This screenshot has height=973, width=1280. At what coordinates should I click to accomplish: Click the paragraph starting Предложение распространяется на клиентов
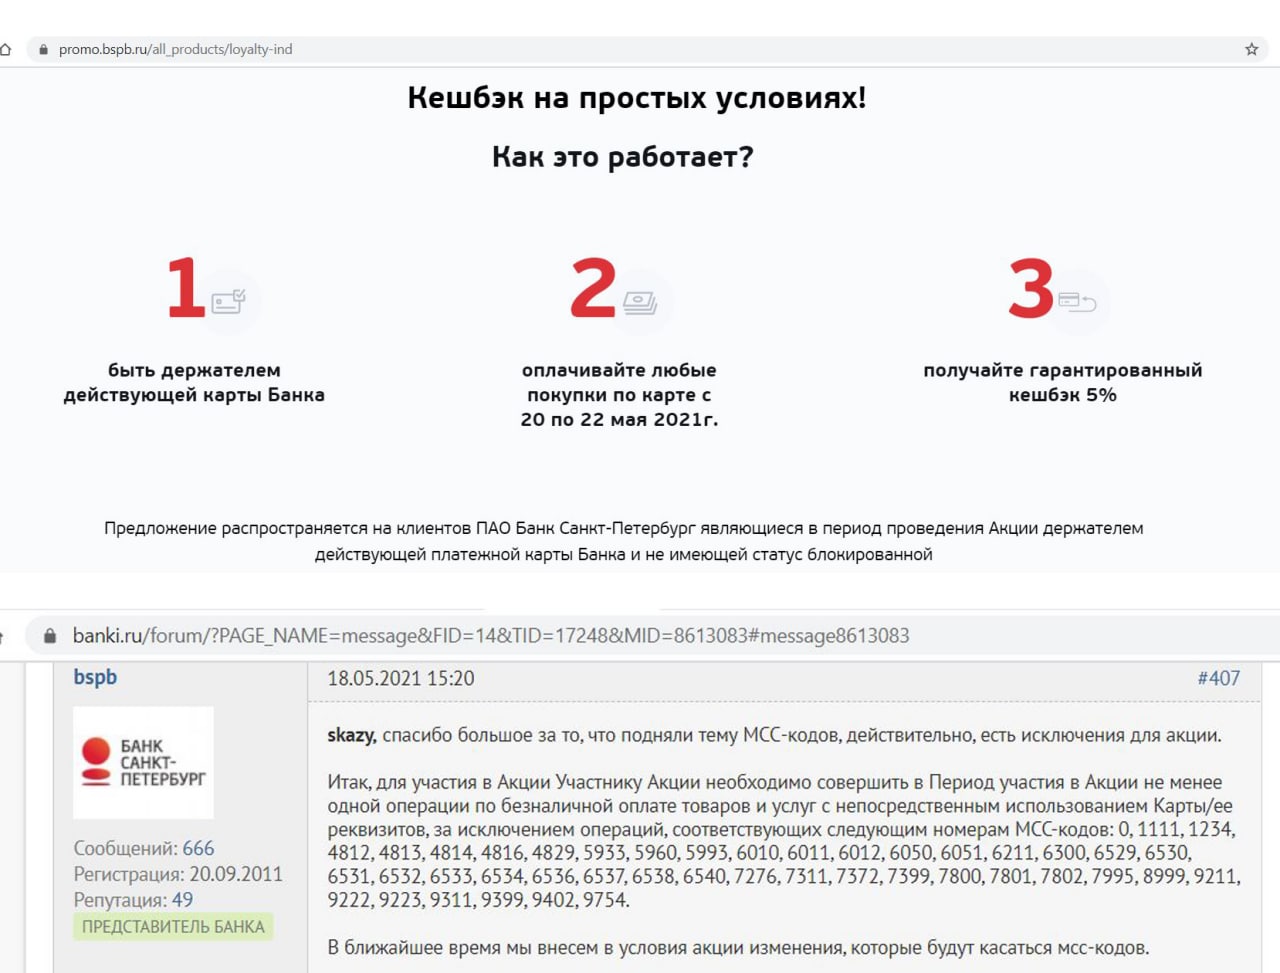tap(624, 541)
